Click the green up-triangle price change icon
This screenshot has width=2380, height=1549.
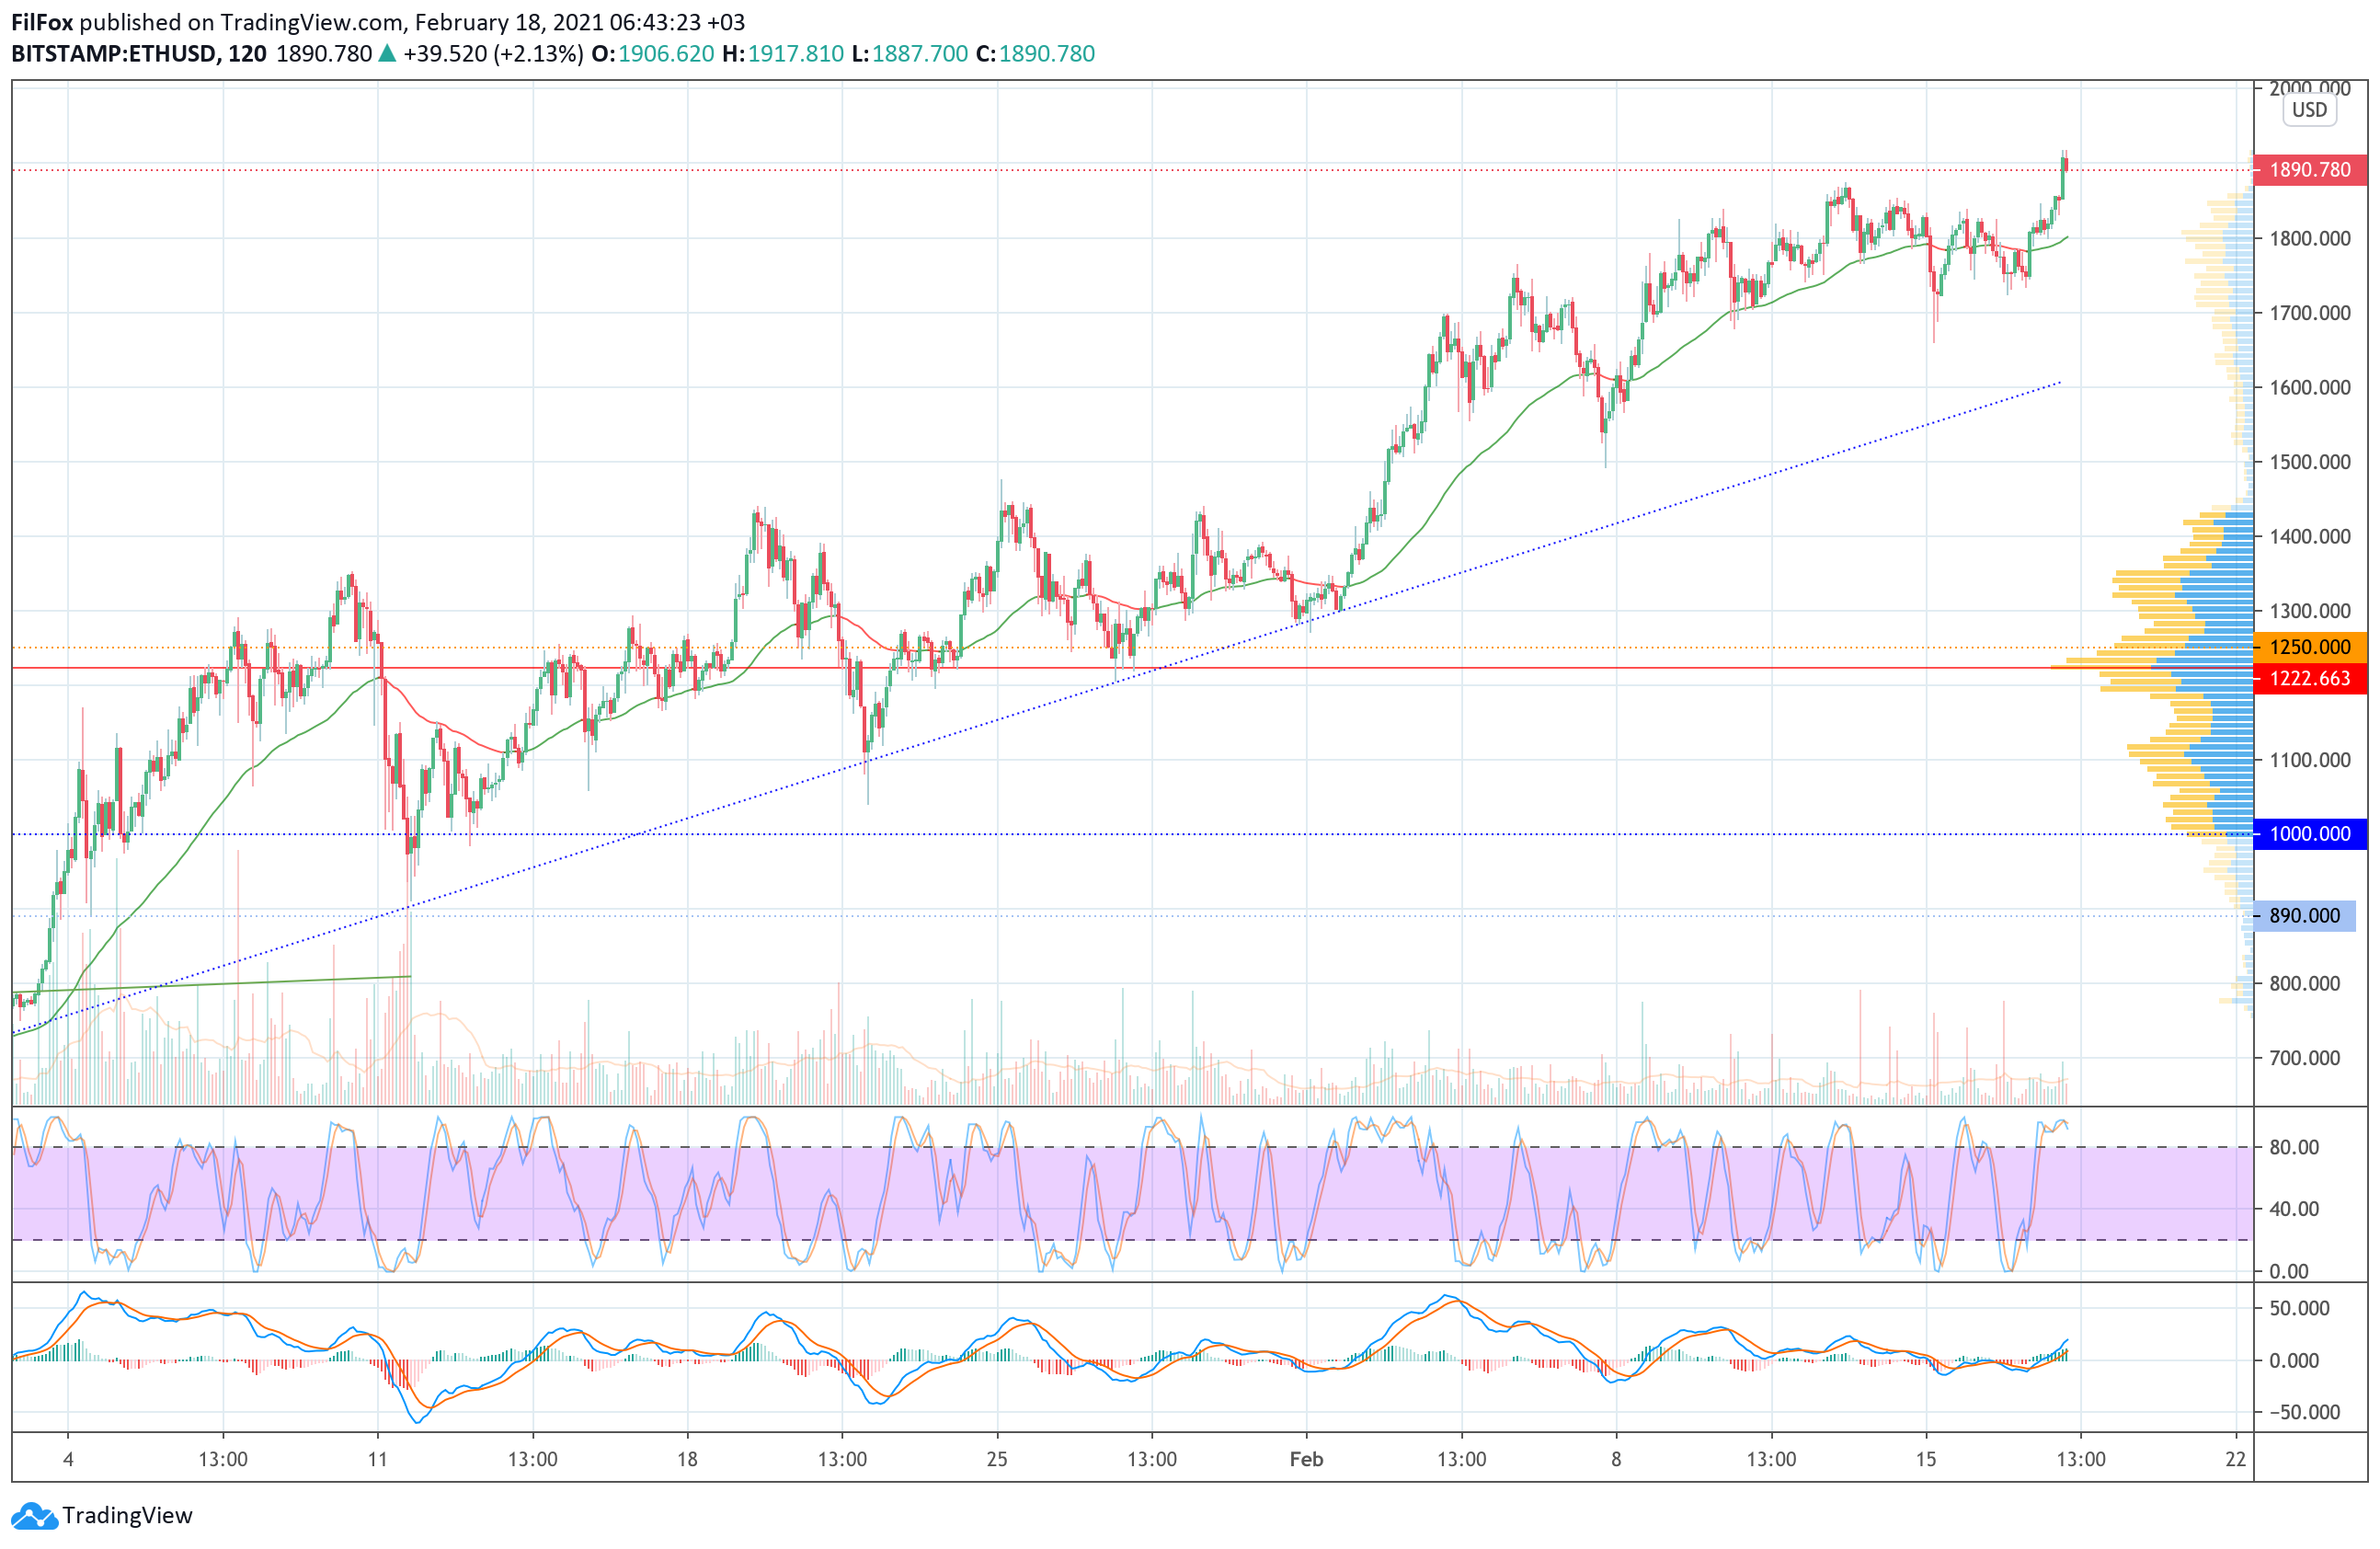(387, 54)
